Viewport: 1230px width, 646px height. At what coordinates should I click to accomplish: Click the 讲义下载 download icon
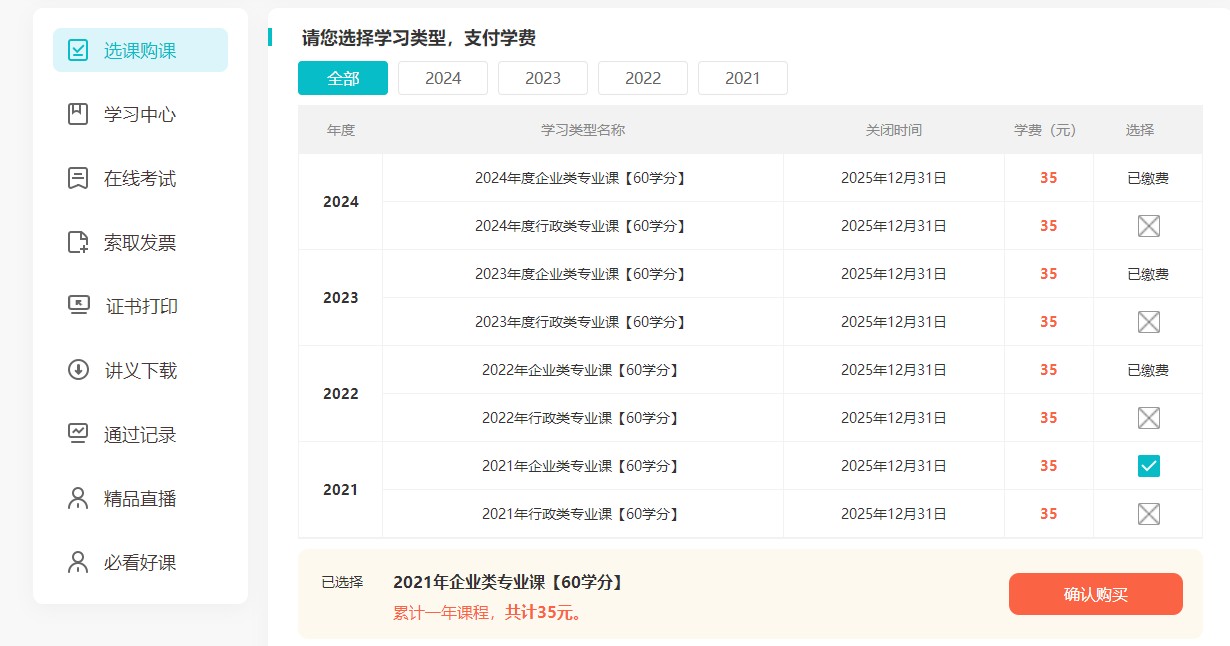(x=78, y=370)
